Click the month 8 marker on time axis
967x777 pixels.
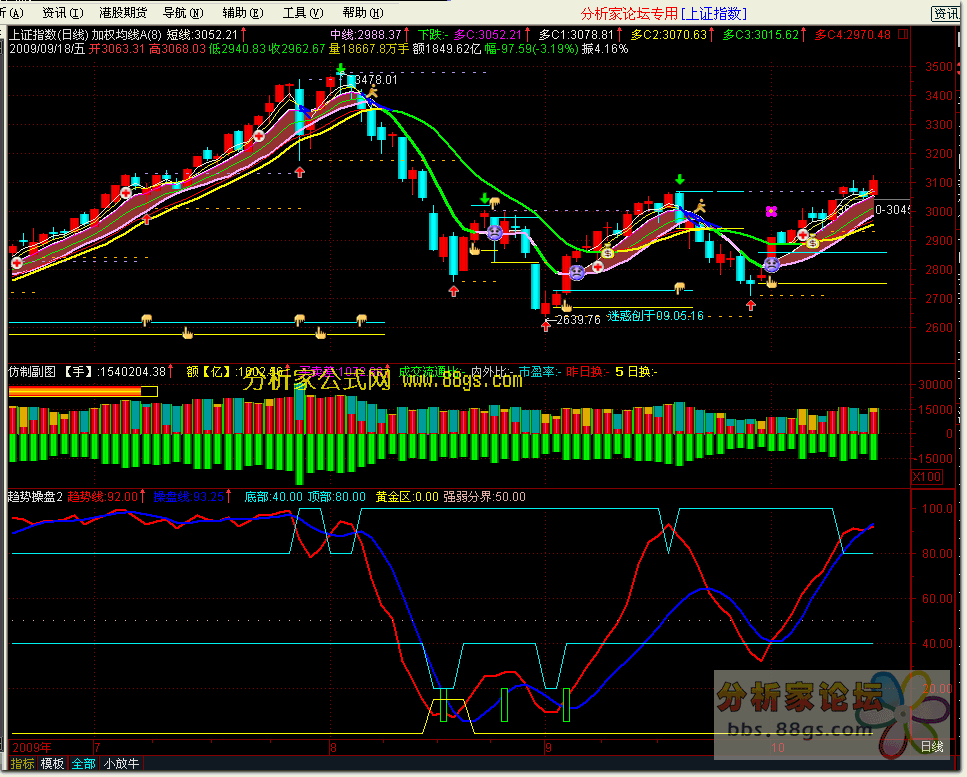333,747
